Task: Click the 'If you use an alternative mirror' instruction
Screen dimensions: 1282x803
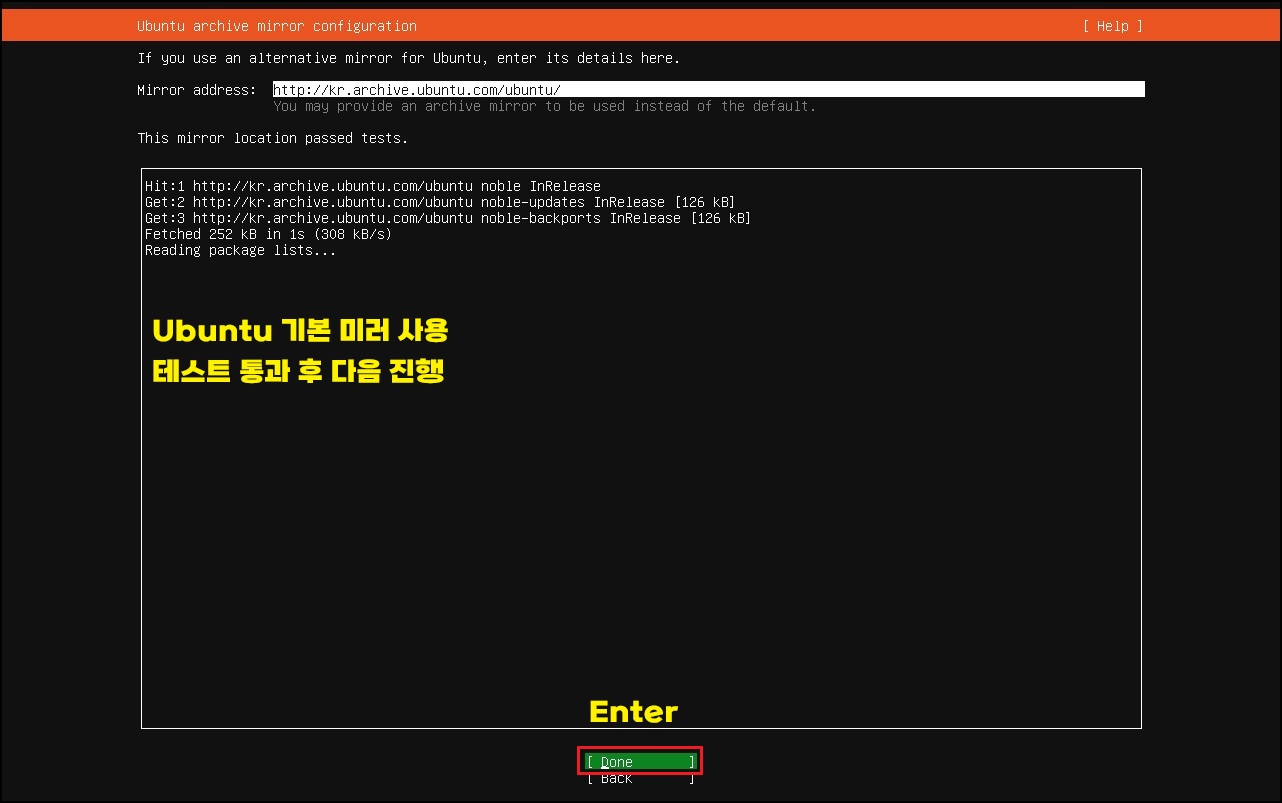Action: point(409,58)
